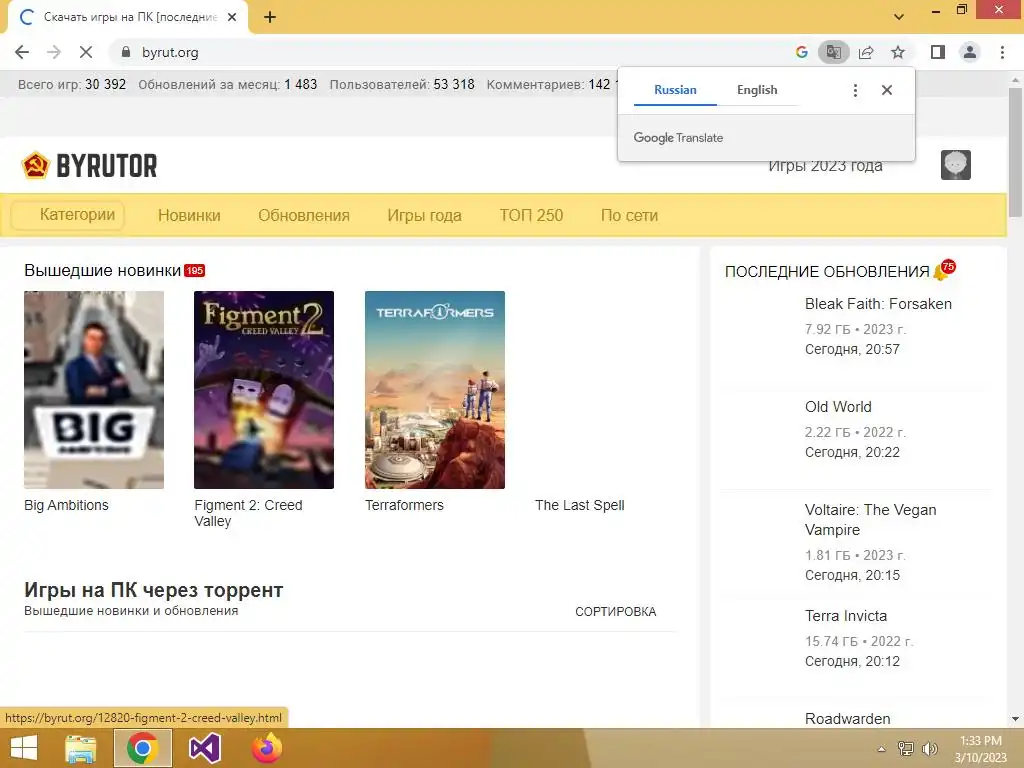Click the Google icon in address bar
The width and height of the screenshot is (1024, 768).
802,52
